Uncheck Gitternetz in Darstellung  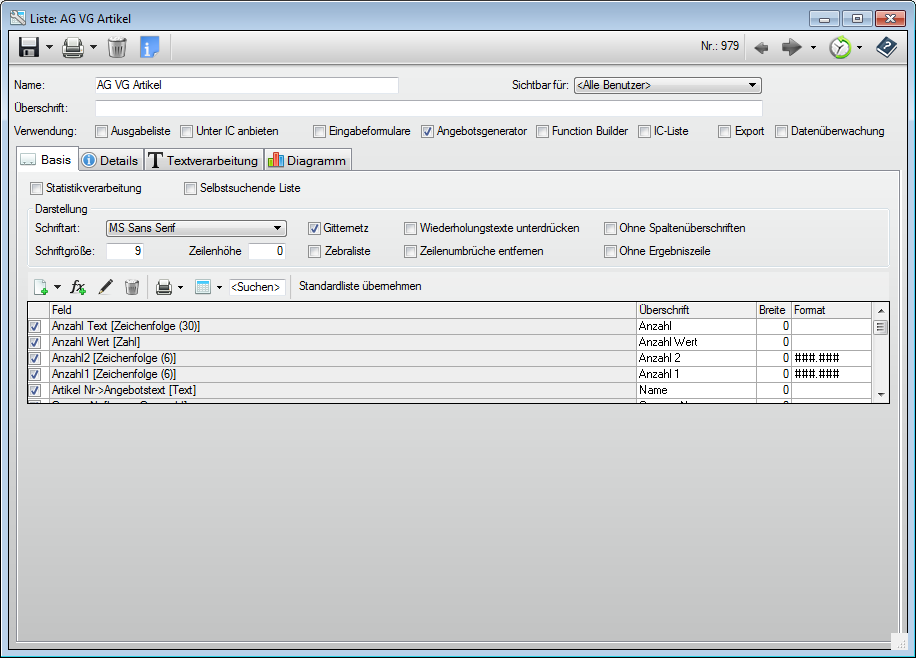click(x=315, y=228)
